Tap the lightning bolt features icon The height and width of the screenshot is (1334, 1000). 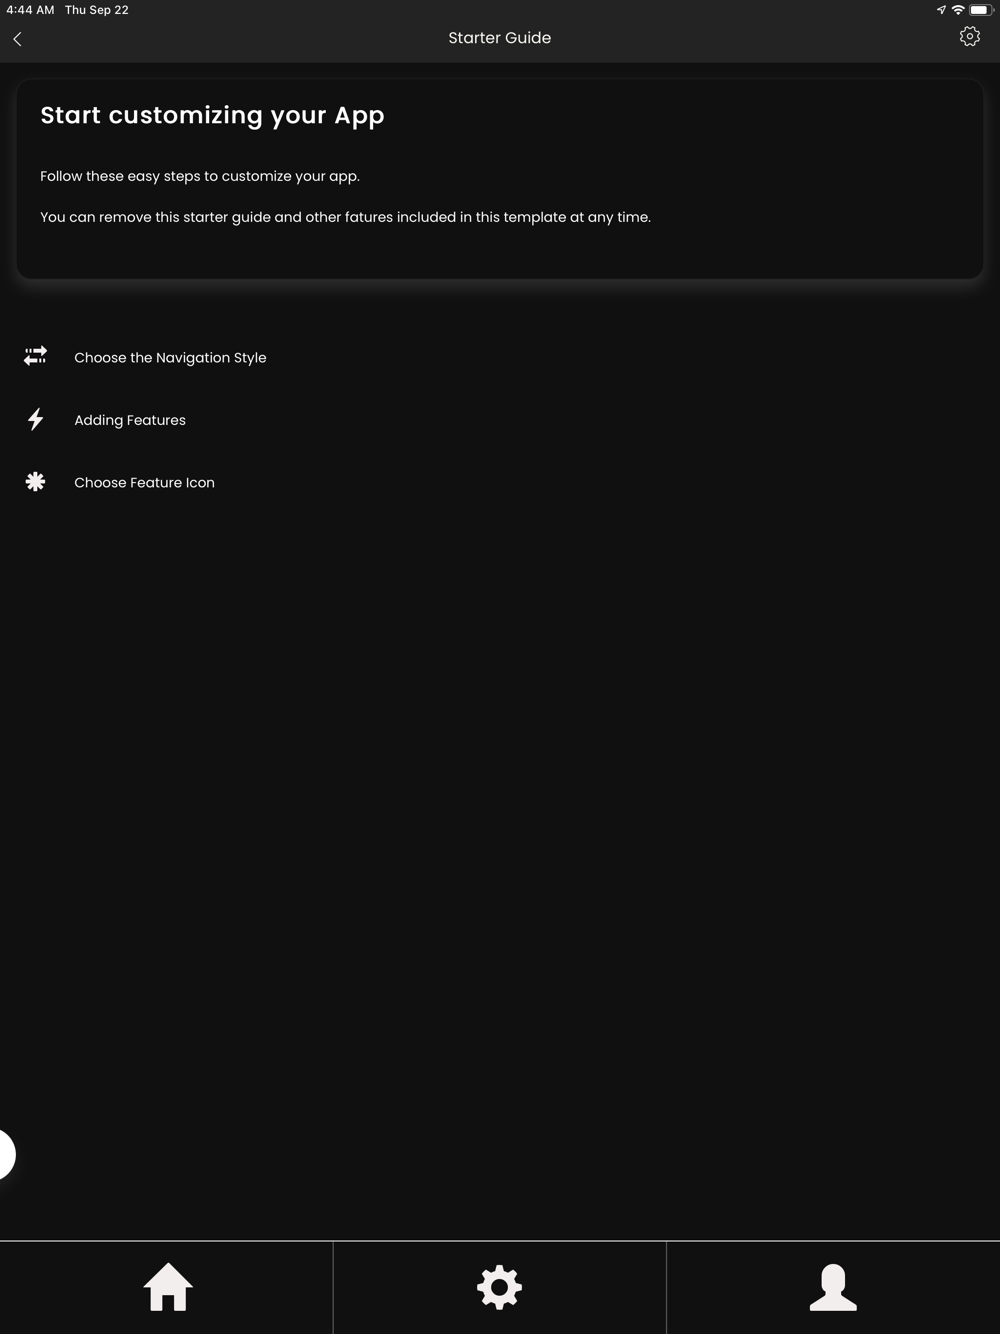(35, 419)
